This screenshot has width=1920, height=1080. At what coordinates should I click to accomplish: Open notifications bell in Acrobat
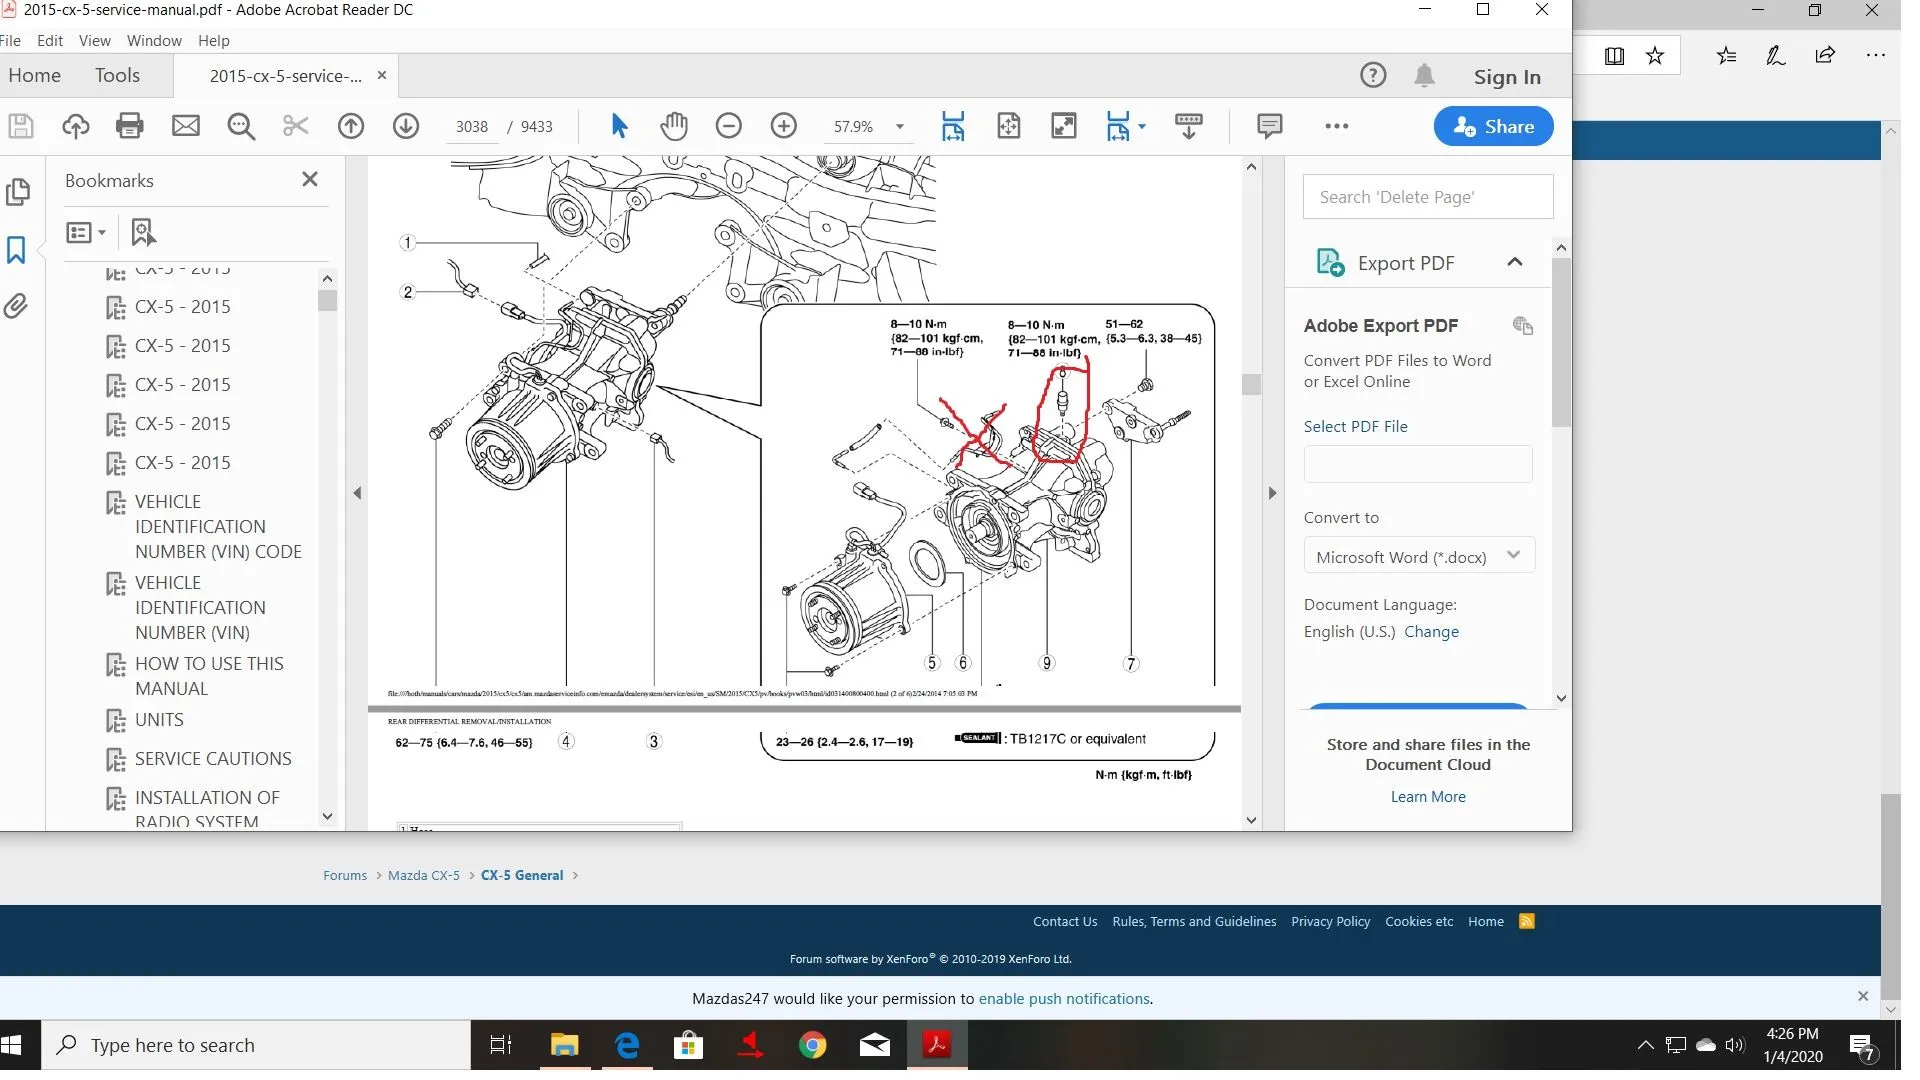(1425, 75)
